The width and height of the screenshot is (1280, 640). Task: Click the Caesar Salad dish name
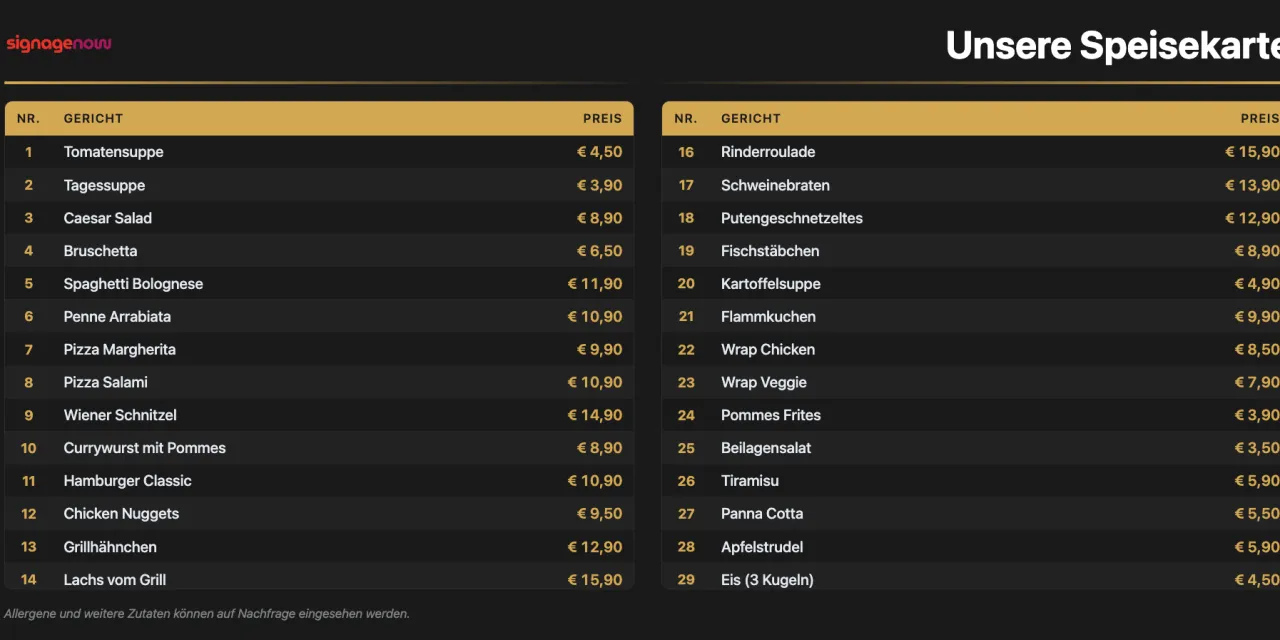108,218
